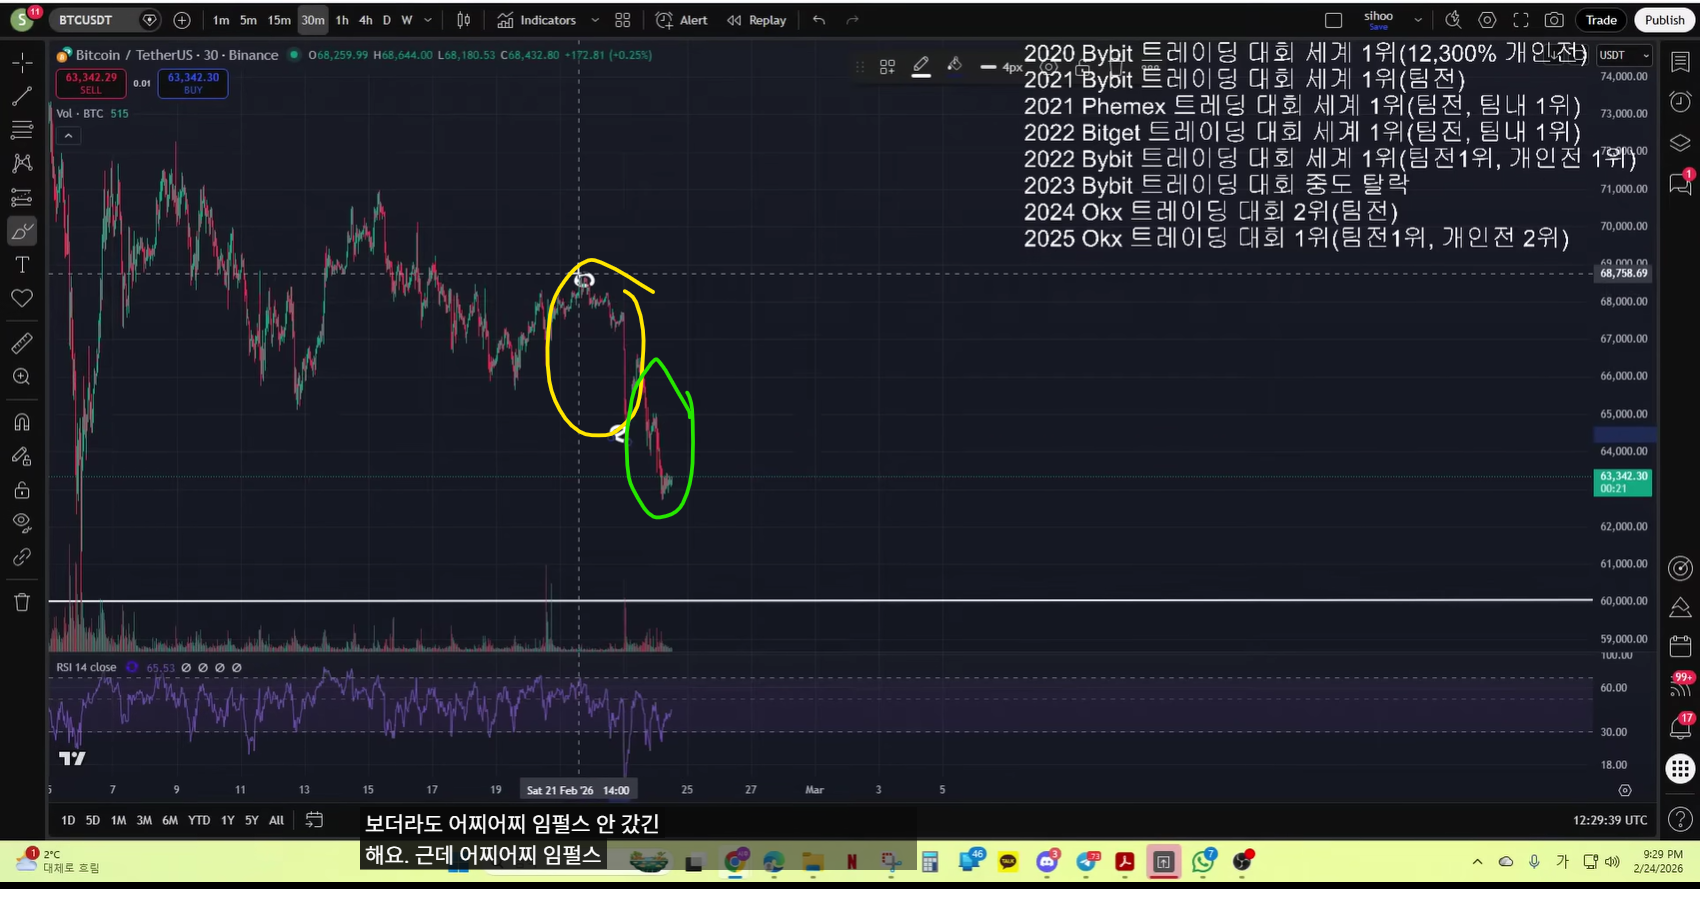Open the layout setup square icon
The image size is (1702, 902).
(1333, 20)
